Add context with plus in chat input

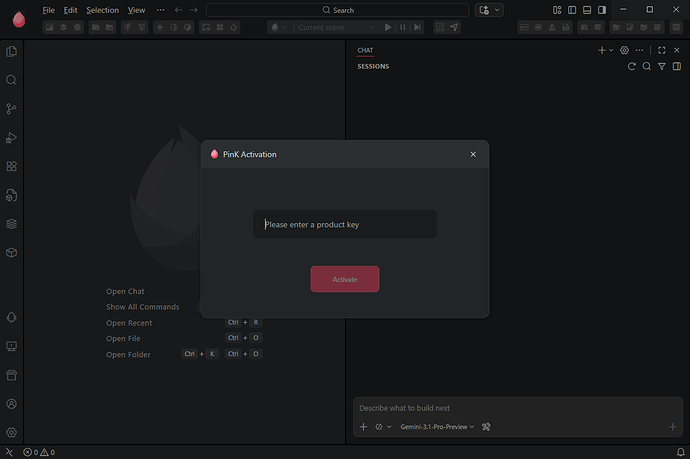(x=363, y=427)
